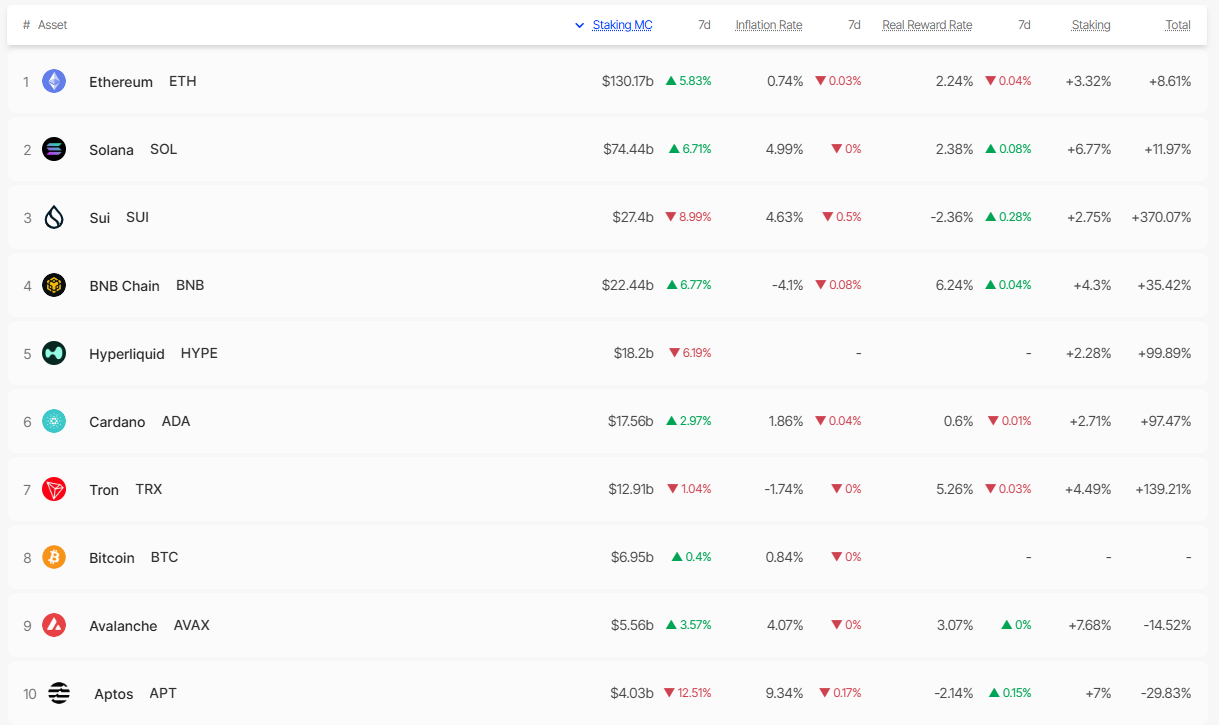Click Ethereum's +8.61% total value
1219x725 pixels.
tap(1170, 81)
